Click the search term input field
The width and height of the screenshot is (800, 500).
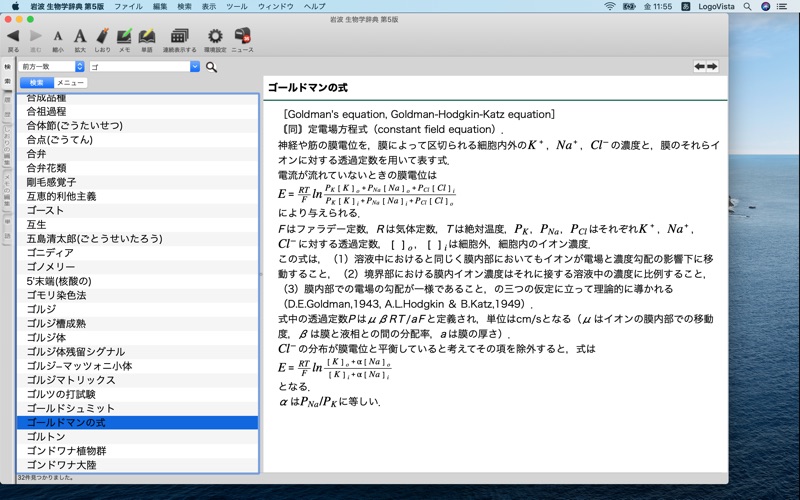tap(140, 66)
